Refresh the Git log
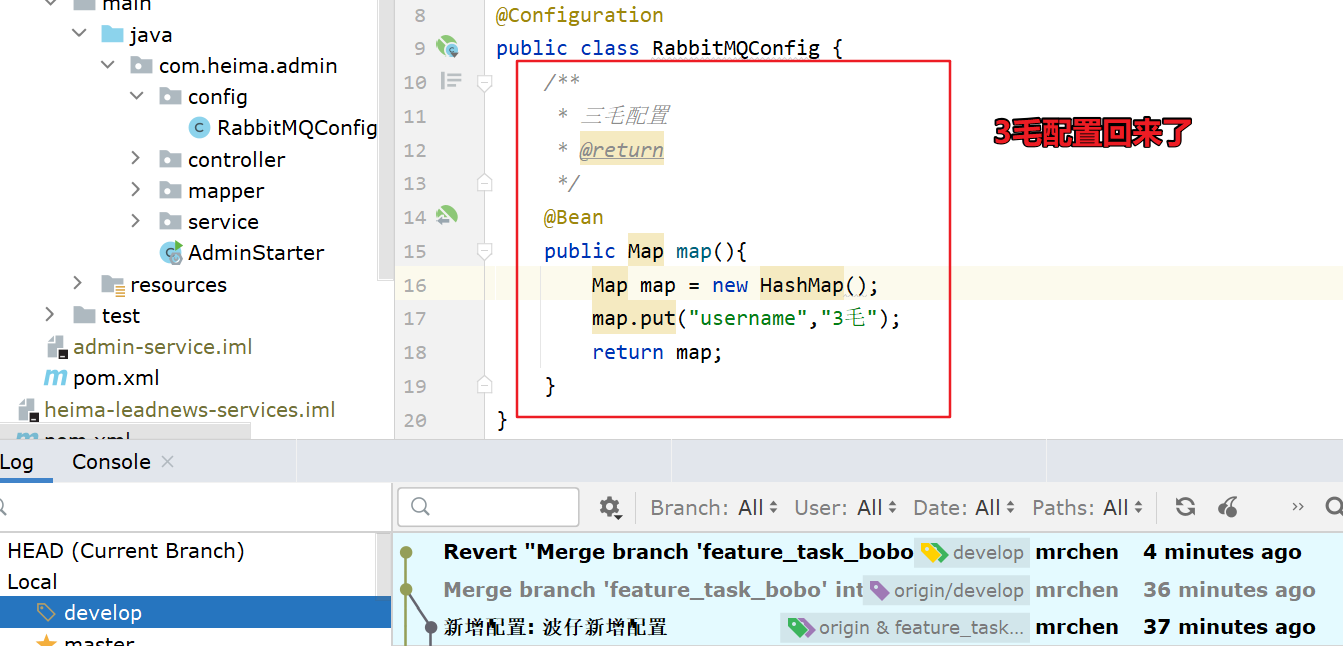This screenshot has height=646, width=1343. 1185,507
